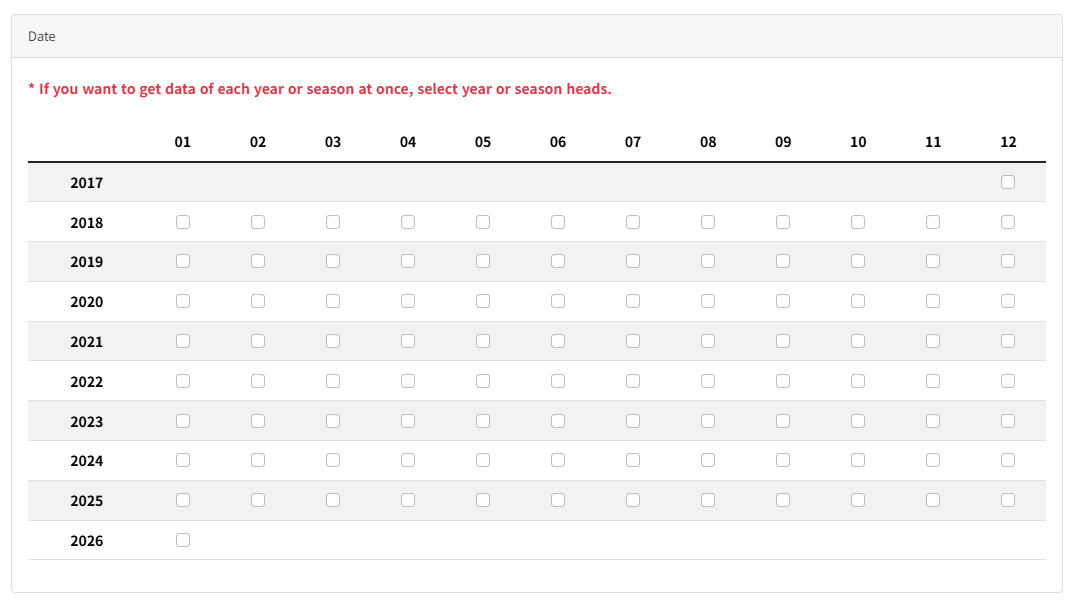Click the 08 month column header
Screen dimensions: 1087x610
click(x=708, y=142)
